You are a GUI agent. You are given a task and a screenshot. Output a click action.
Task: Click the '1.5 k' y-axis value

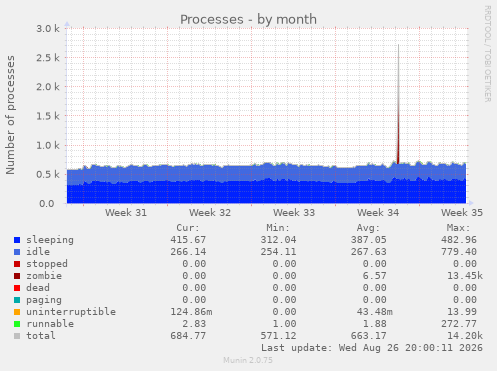coord(48,116)
